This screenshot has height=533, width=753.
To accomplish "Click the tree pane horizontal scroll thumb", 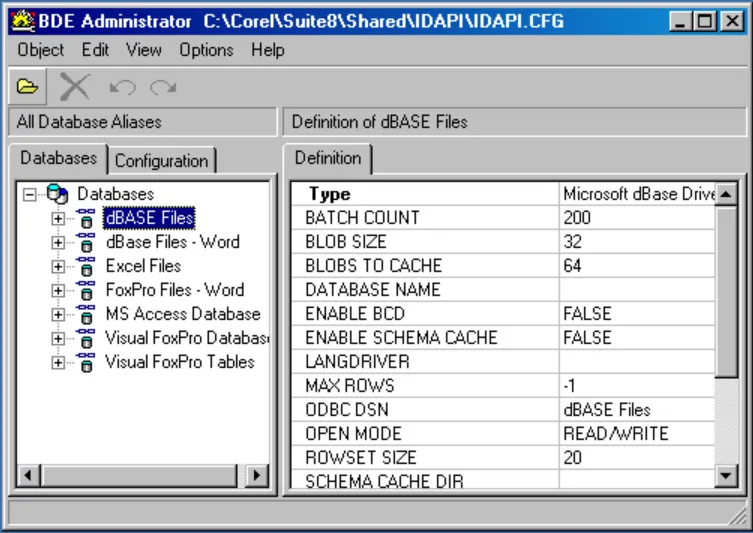I will pyautogui.click(x=139, y=475).
